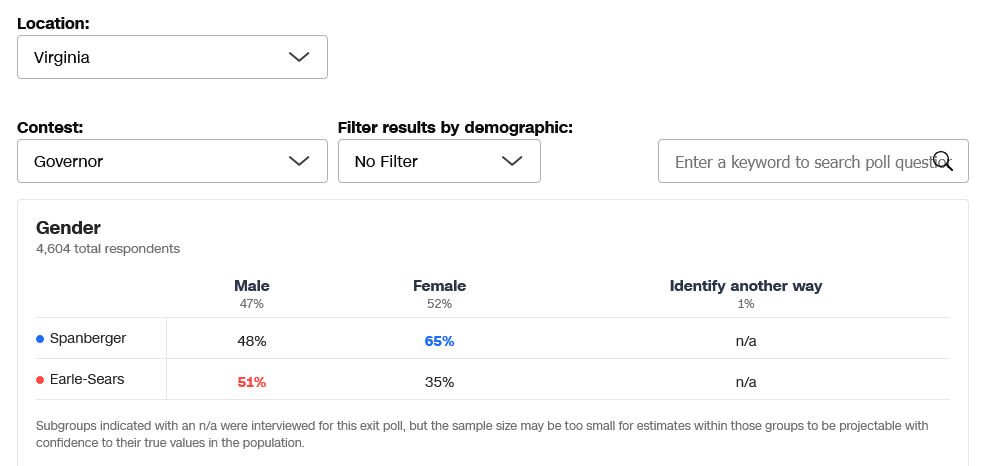The width and height of the screenshot is (999, 466).
Task: Click the 4,604 total respondents text
Action: coord(108,248)
